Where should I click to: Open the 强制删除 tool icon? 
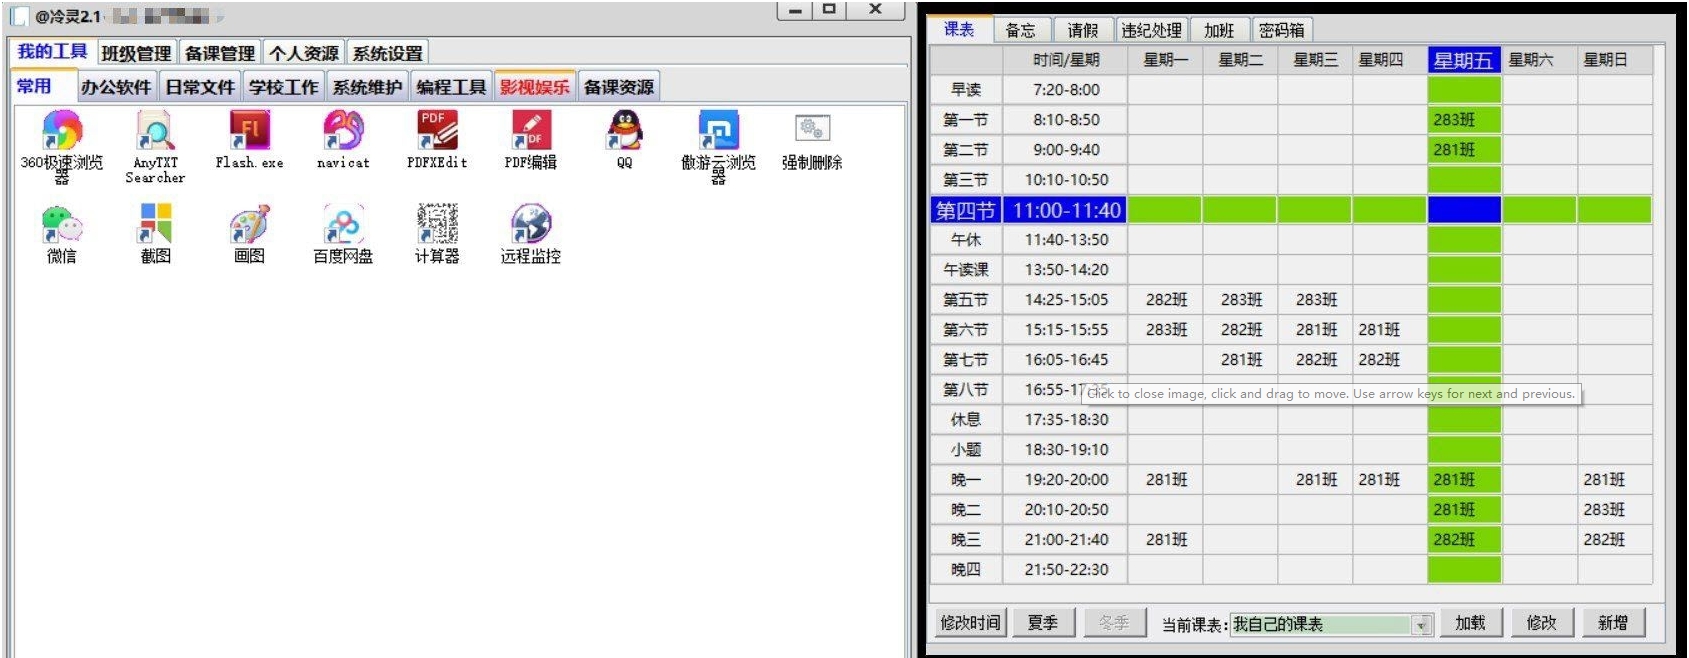[x=812, y=140]
